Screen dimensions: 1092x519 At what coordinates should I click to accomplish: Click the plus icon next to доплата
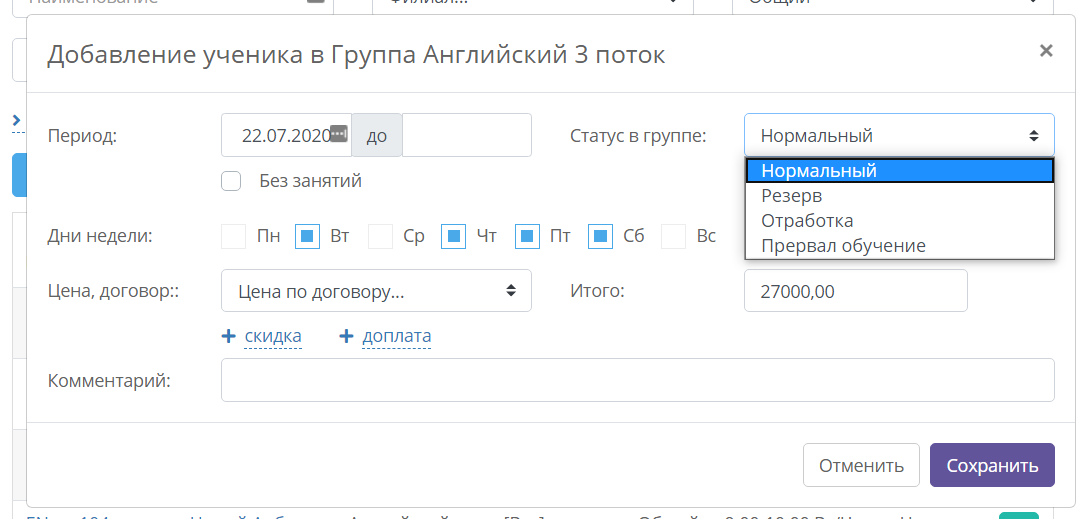346,336
